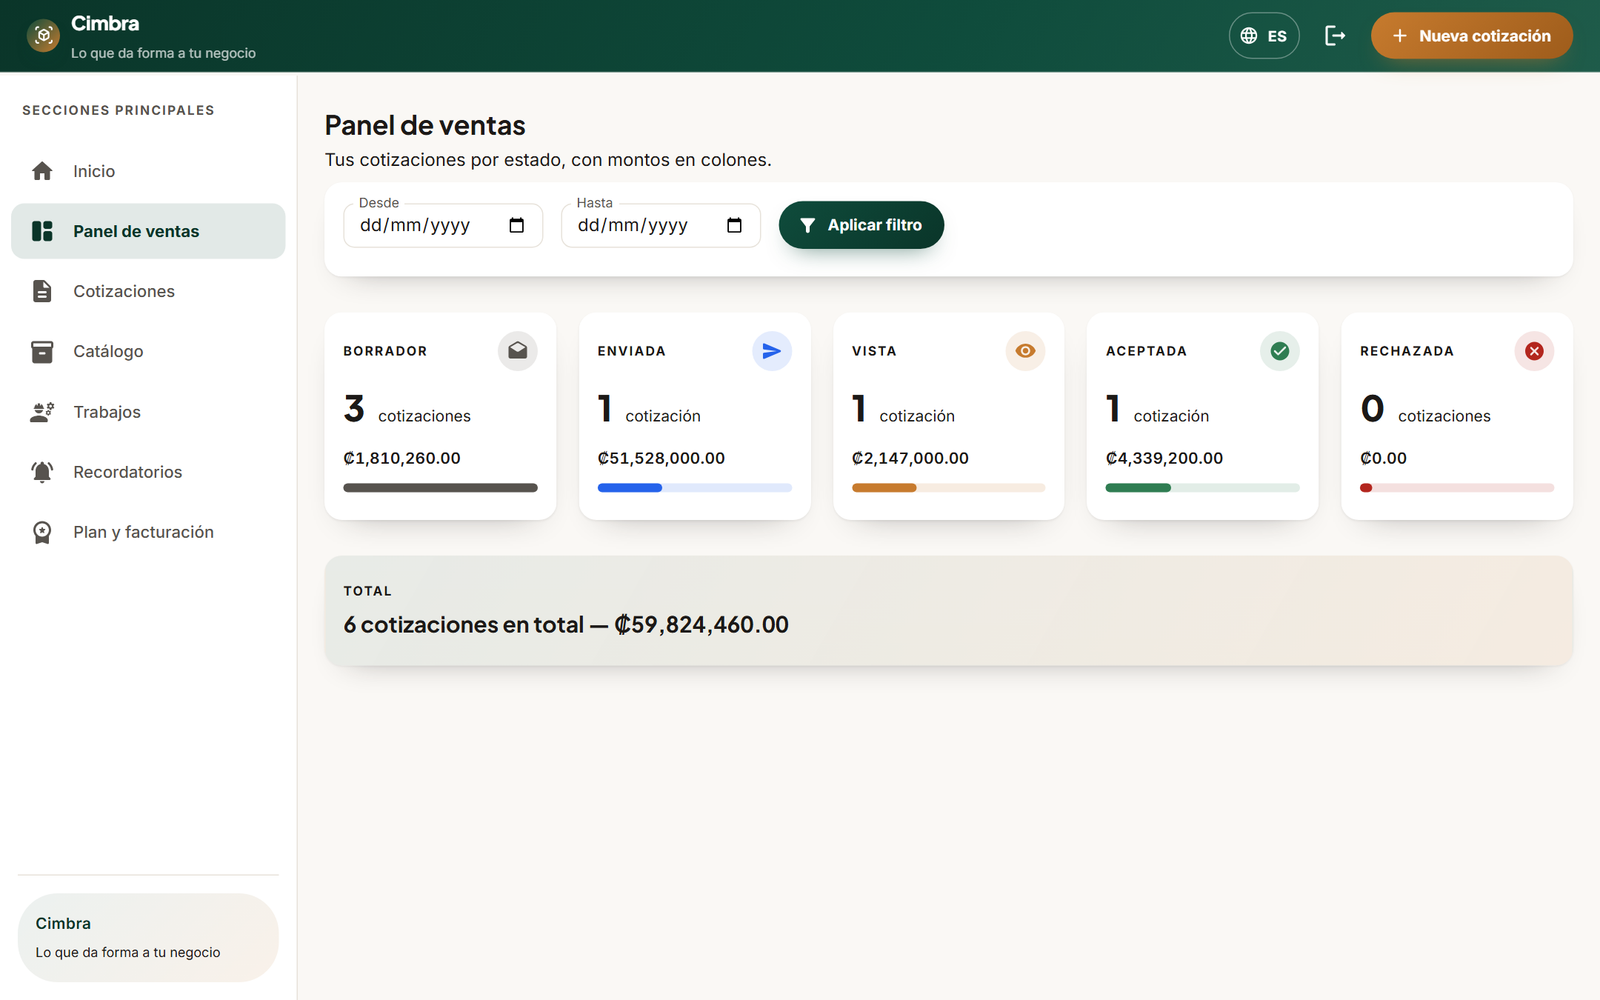Click the home icon beside Inicio
This screenshot has width=1600, height=1000.
click(42, 171)
